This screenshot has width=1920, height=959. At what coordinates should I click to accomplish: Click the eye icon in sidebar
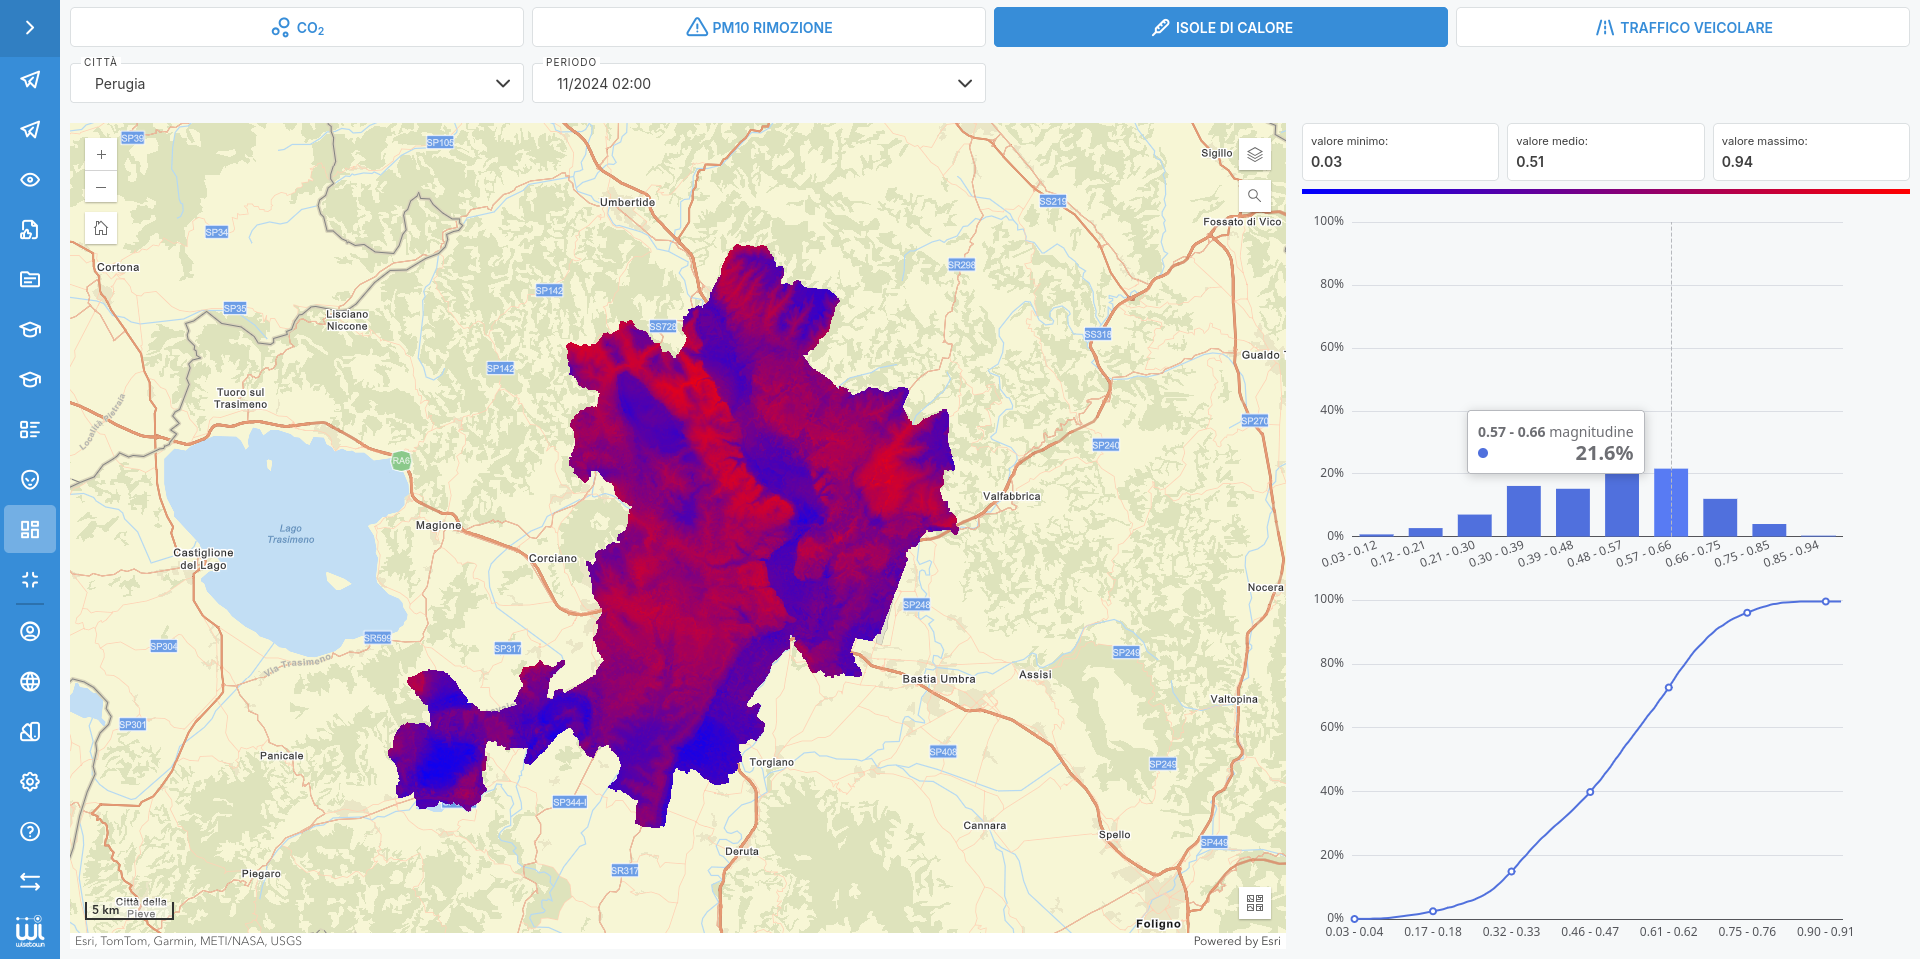pyautogui.click(x=30, y=180)
